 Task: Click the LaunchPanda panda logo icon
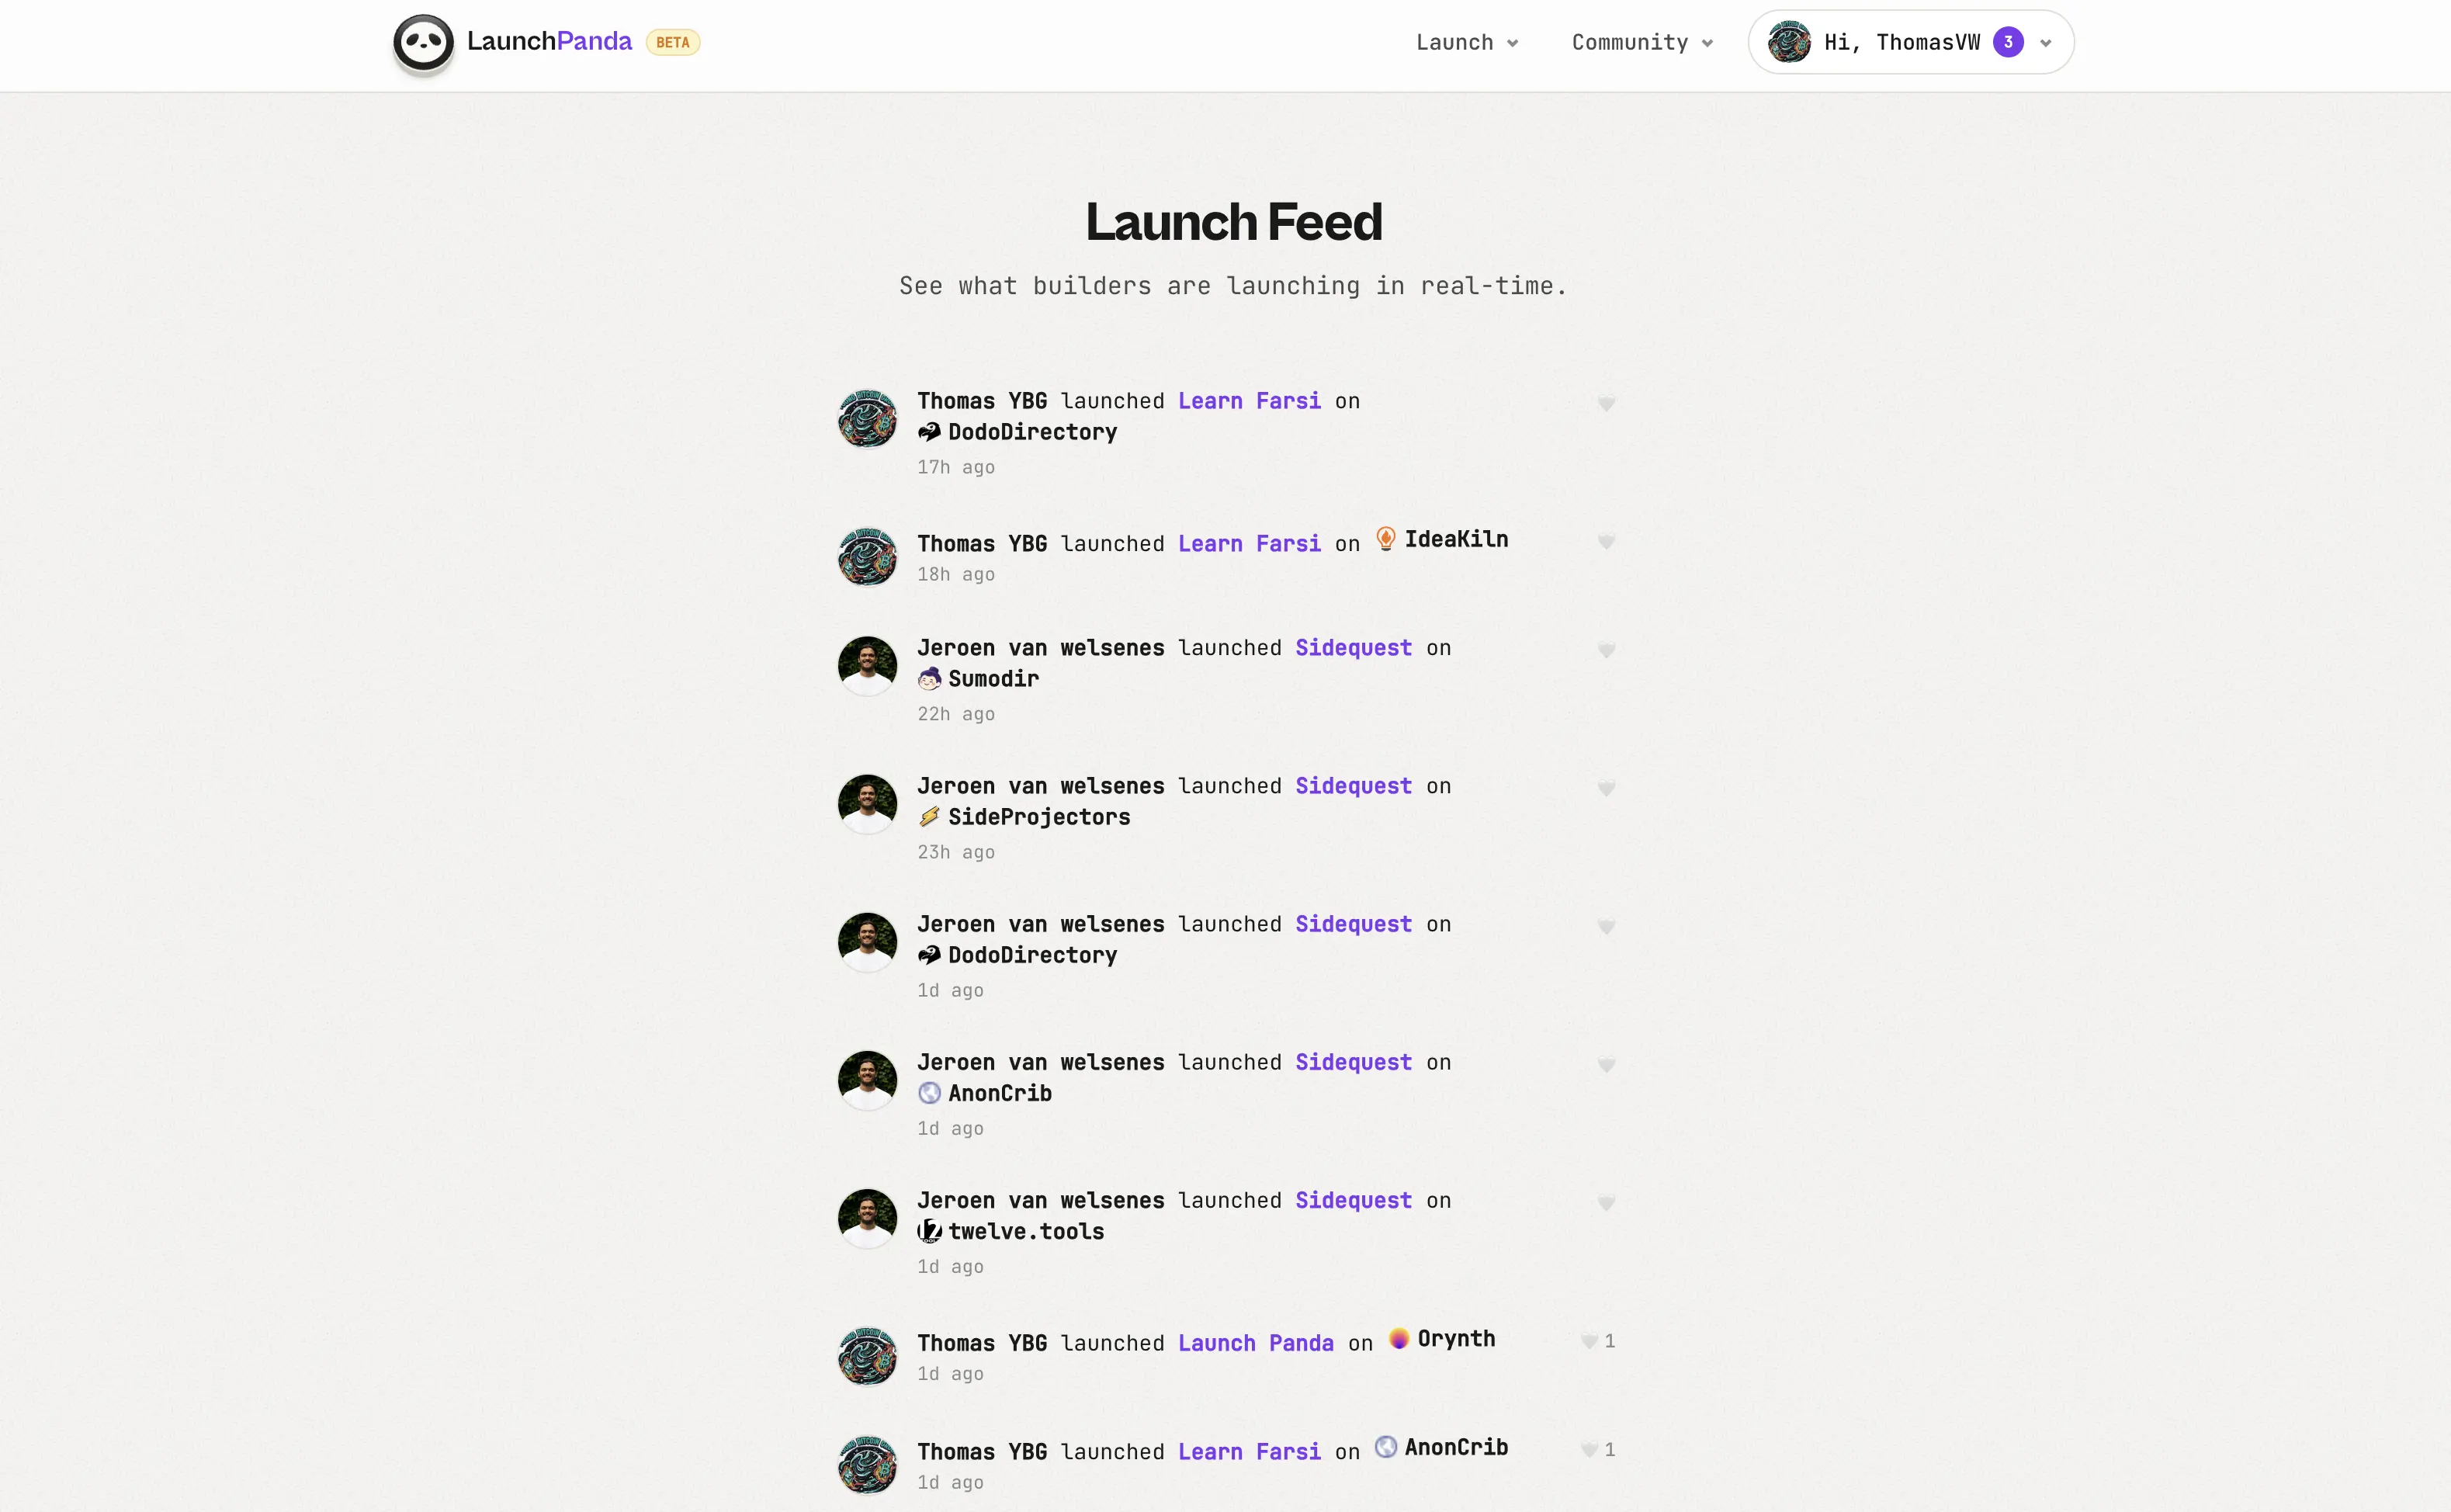[423, 43]
